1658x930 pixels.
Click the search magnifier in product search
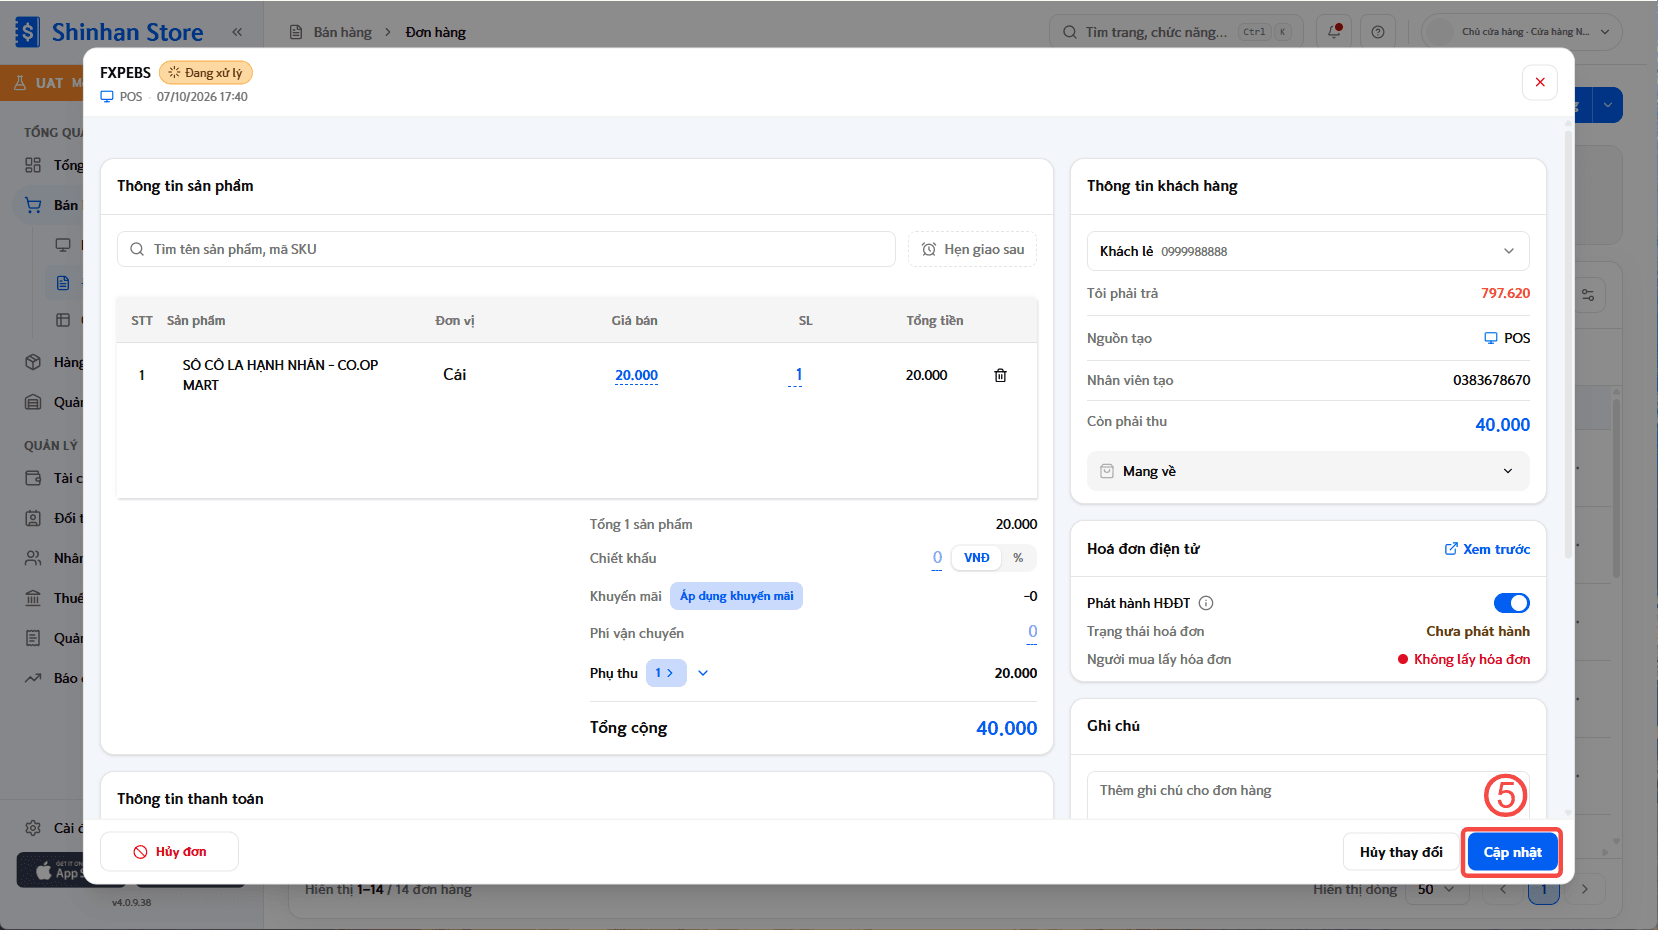(137, 249)
